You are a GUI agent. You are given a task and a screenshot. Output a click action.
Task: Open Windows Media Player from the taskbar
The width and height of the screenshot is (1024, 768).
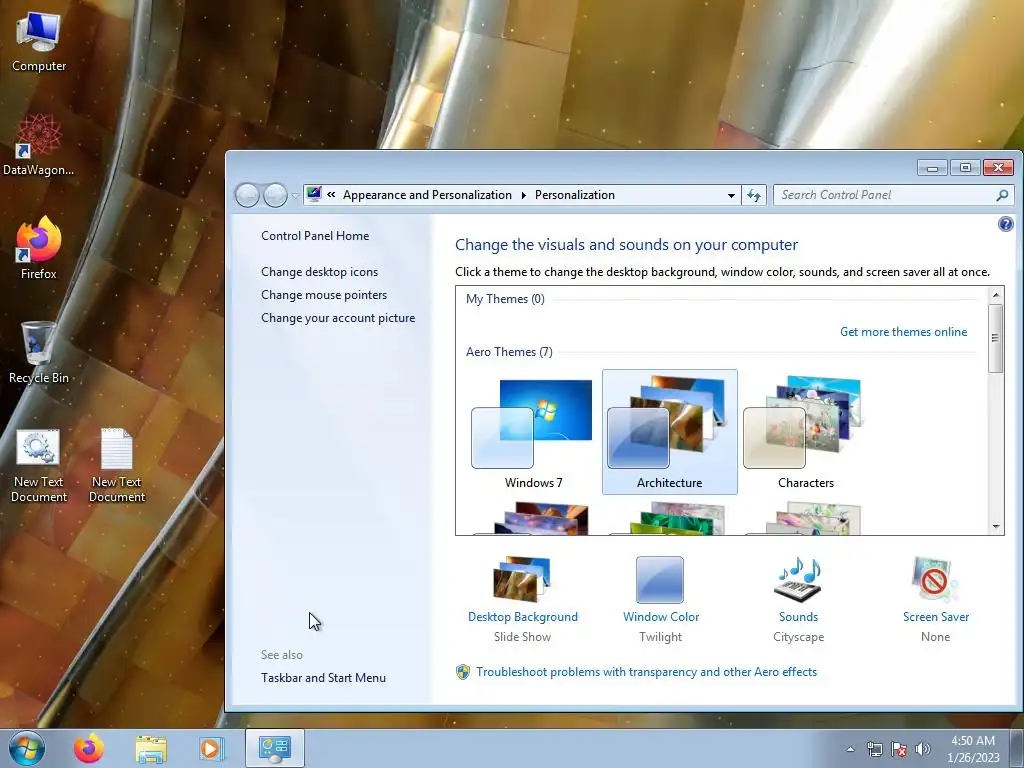212,749
